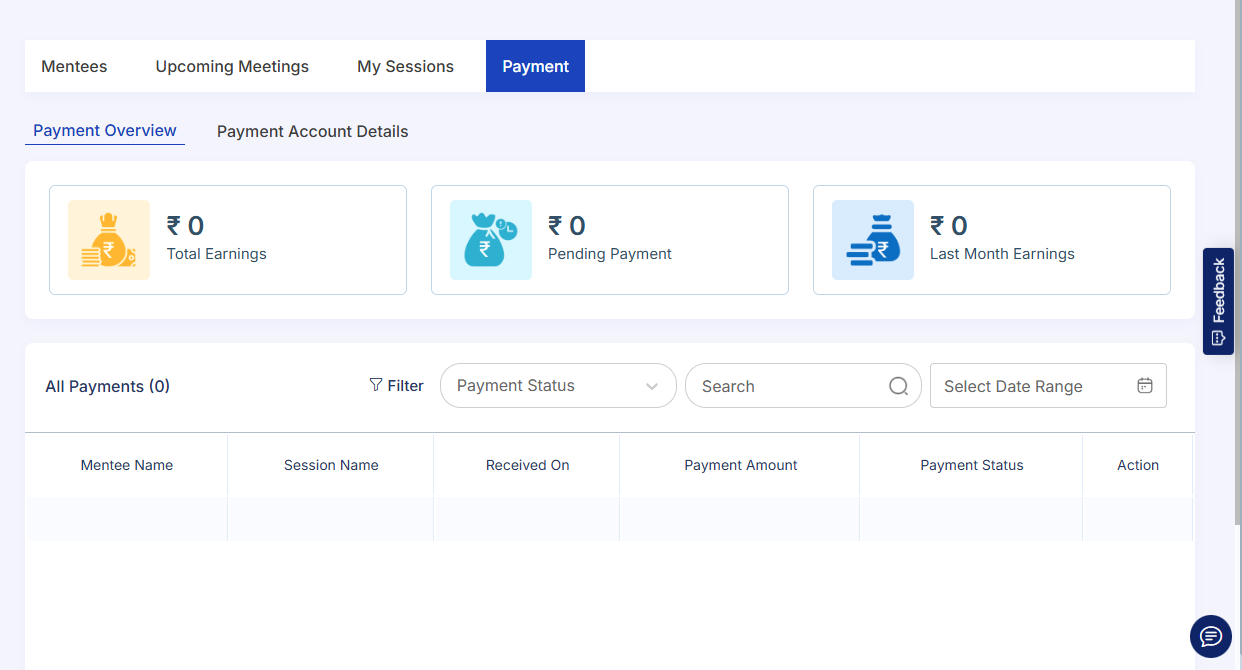
Task: Go to the My Sessions tab
Action: coord(405,66)
